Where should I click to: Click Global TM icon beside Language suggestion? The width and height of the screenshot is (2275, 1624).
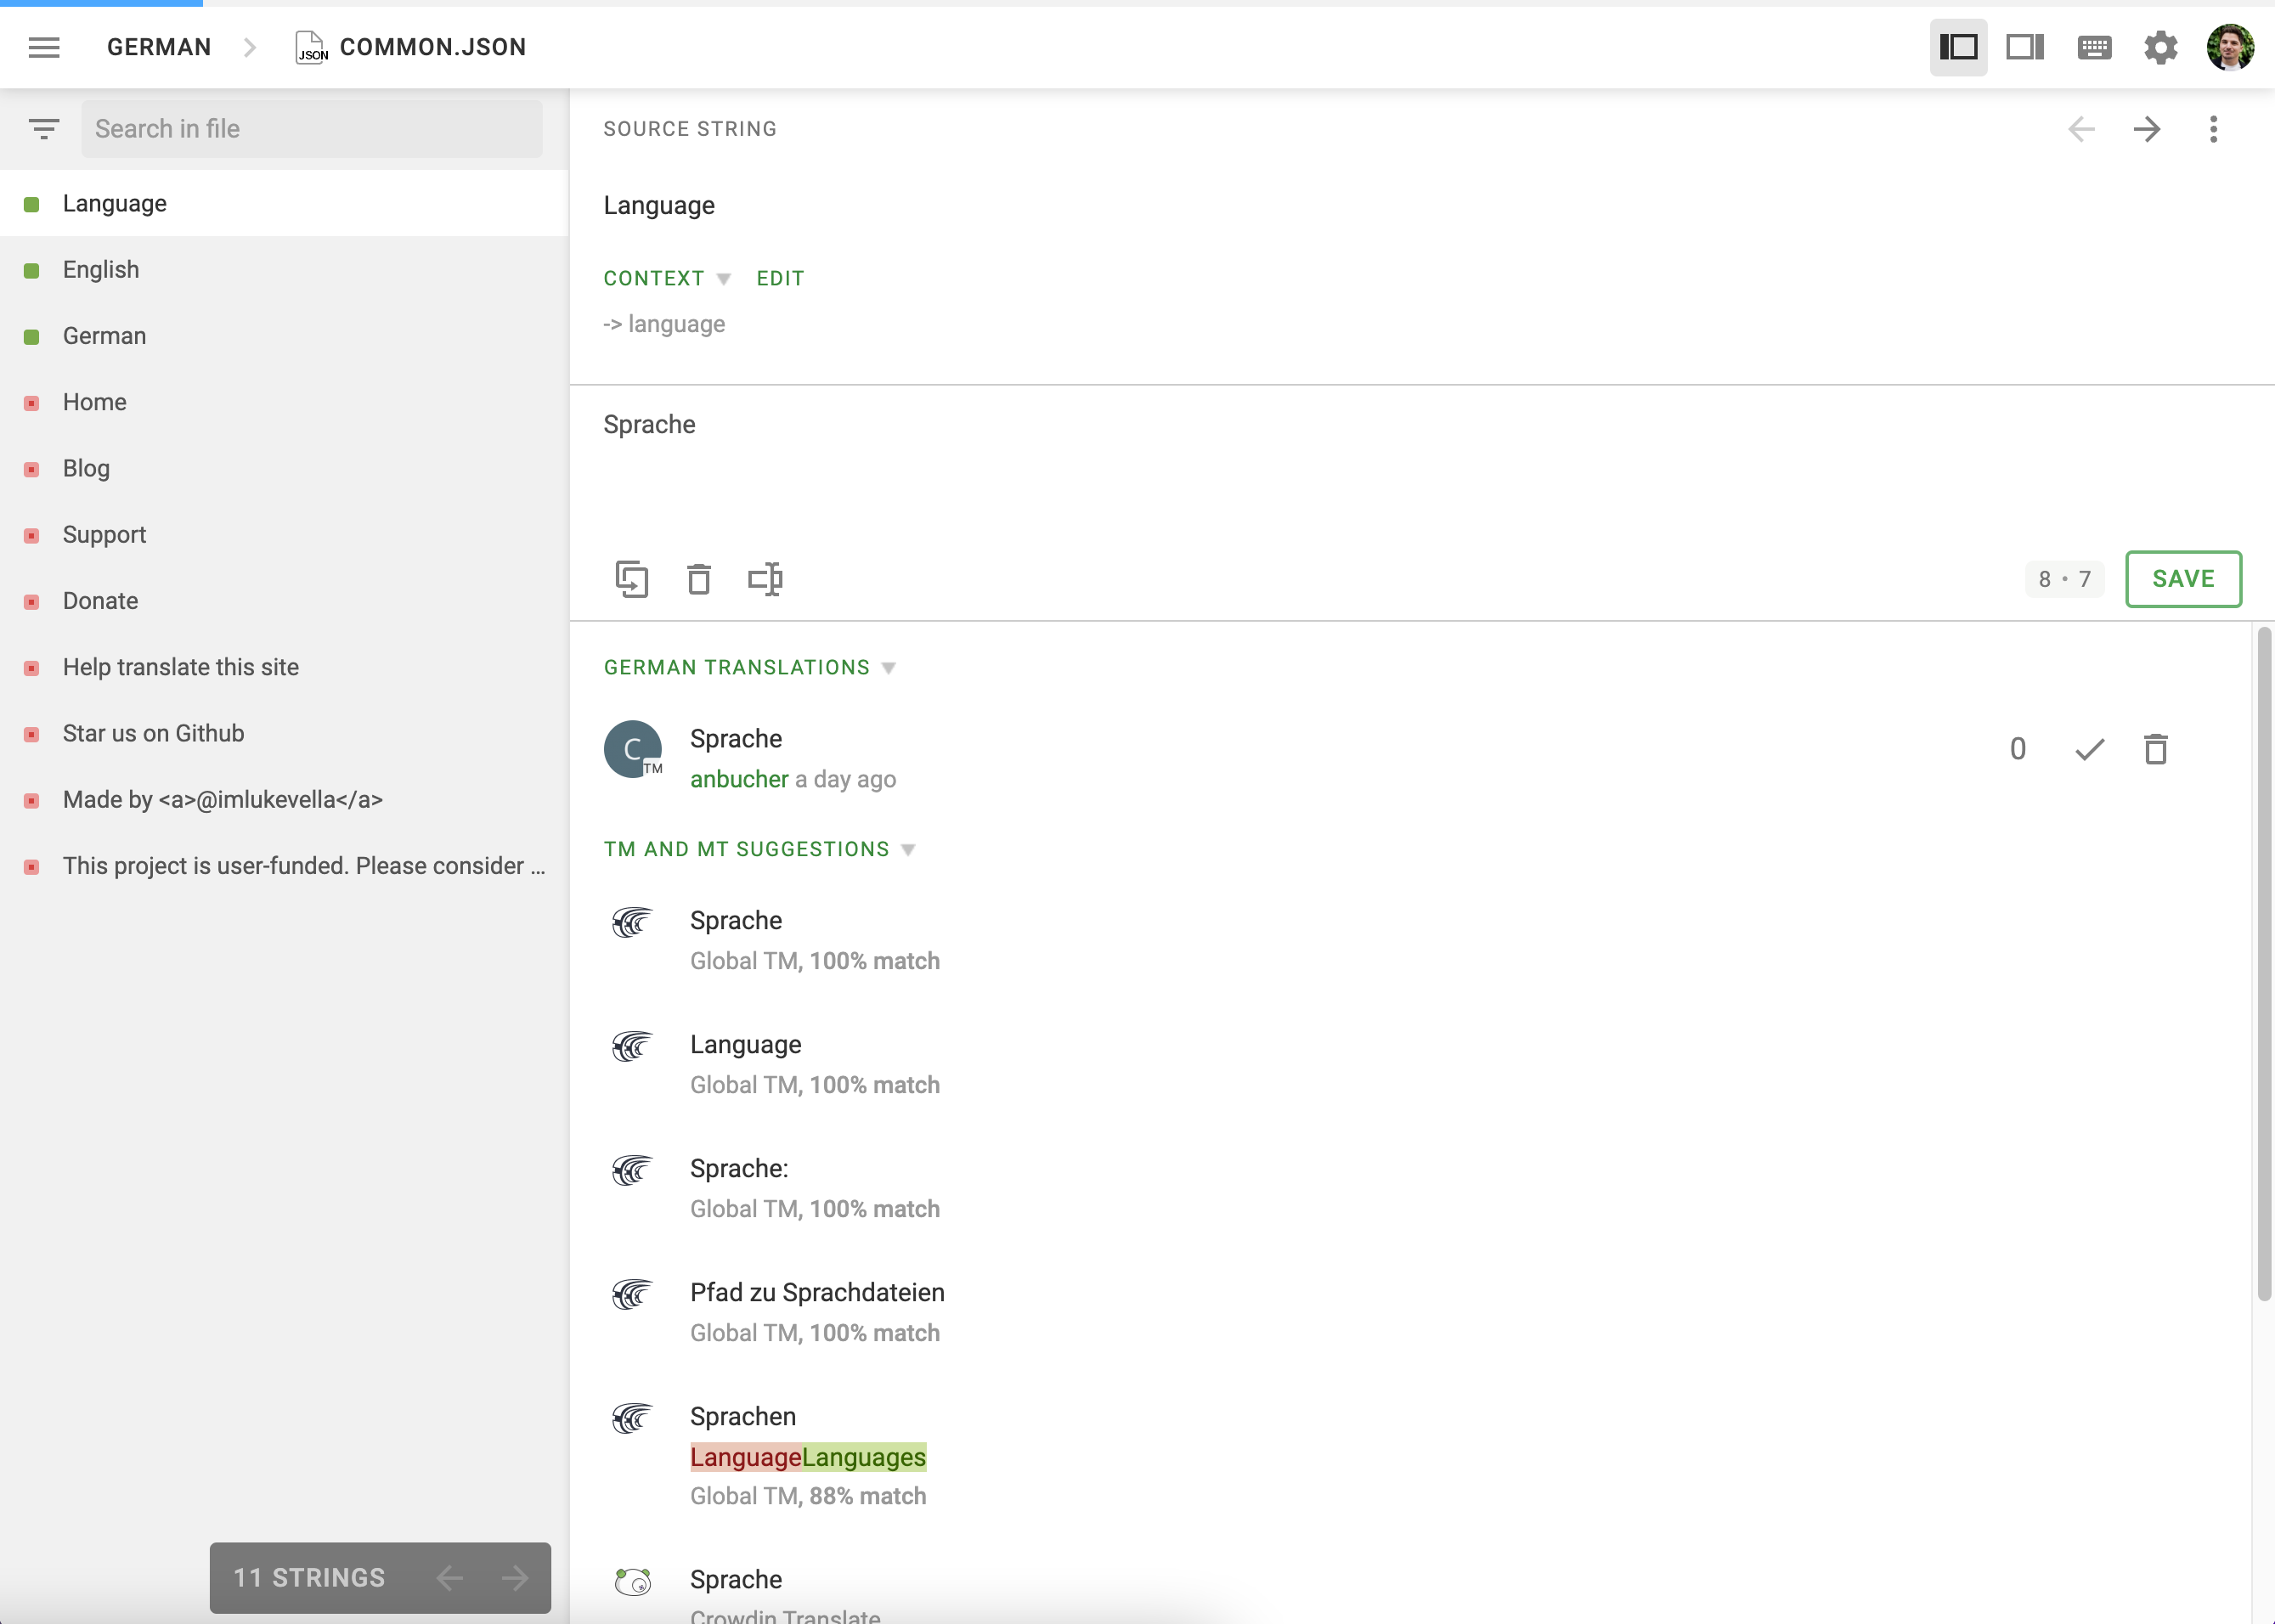coord(632,1046)
